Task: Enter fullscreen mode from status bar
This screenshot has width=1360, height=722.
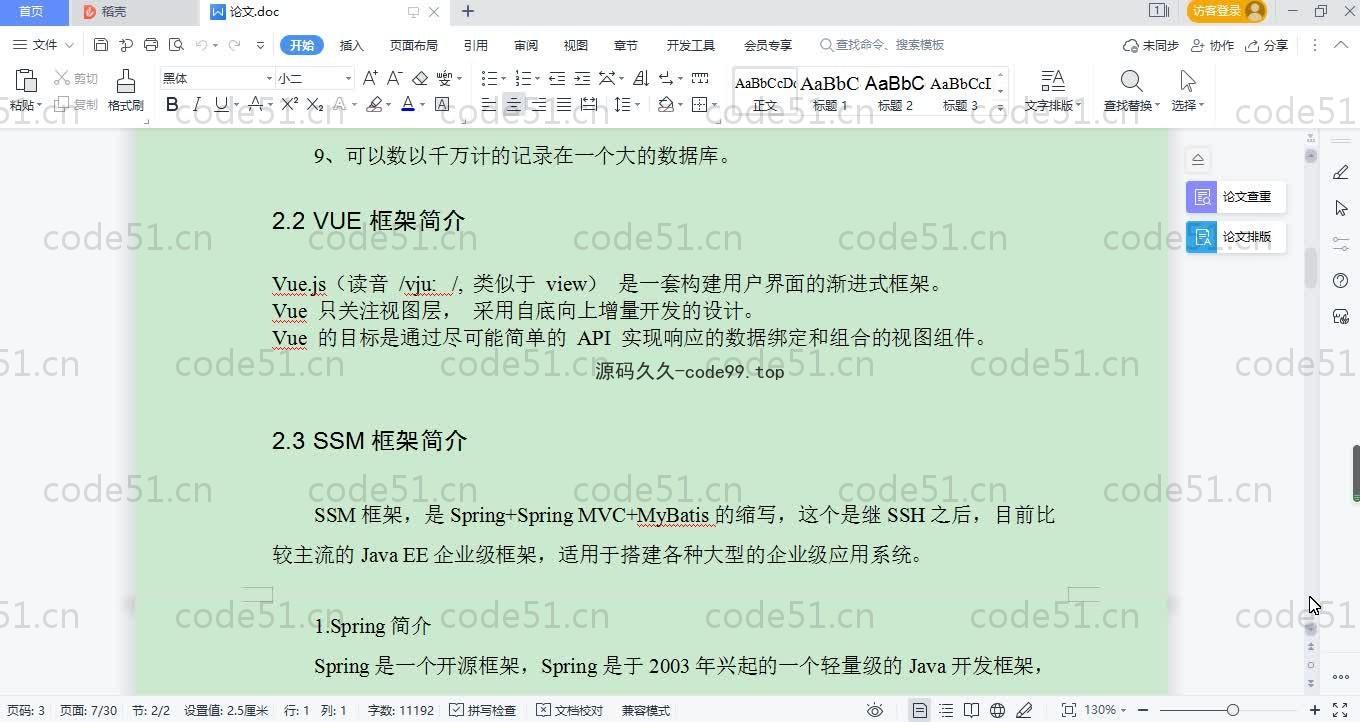Action: (1340, 710)
